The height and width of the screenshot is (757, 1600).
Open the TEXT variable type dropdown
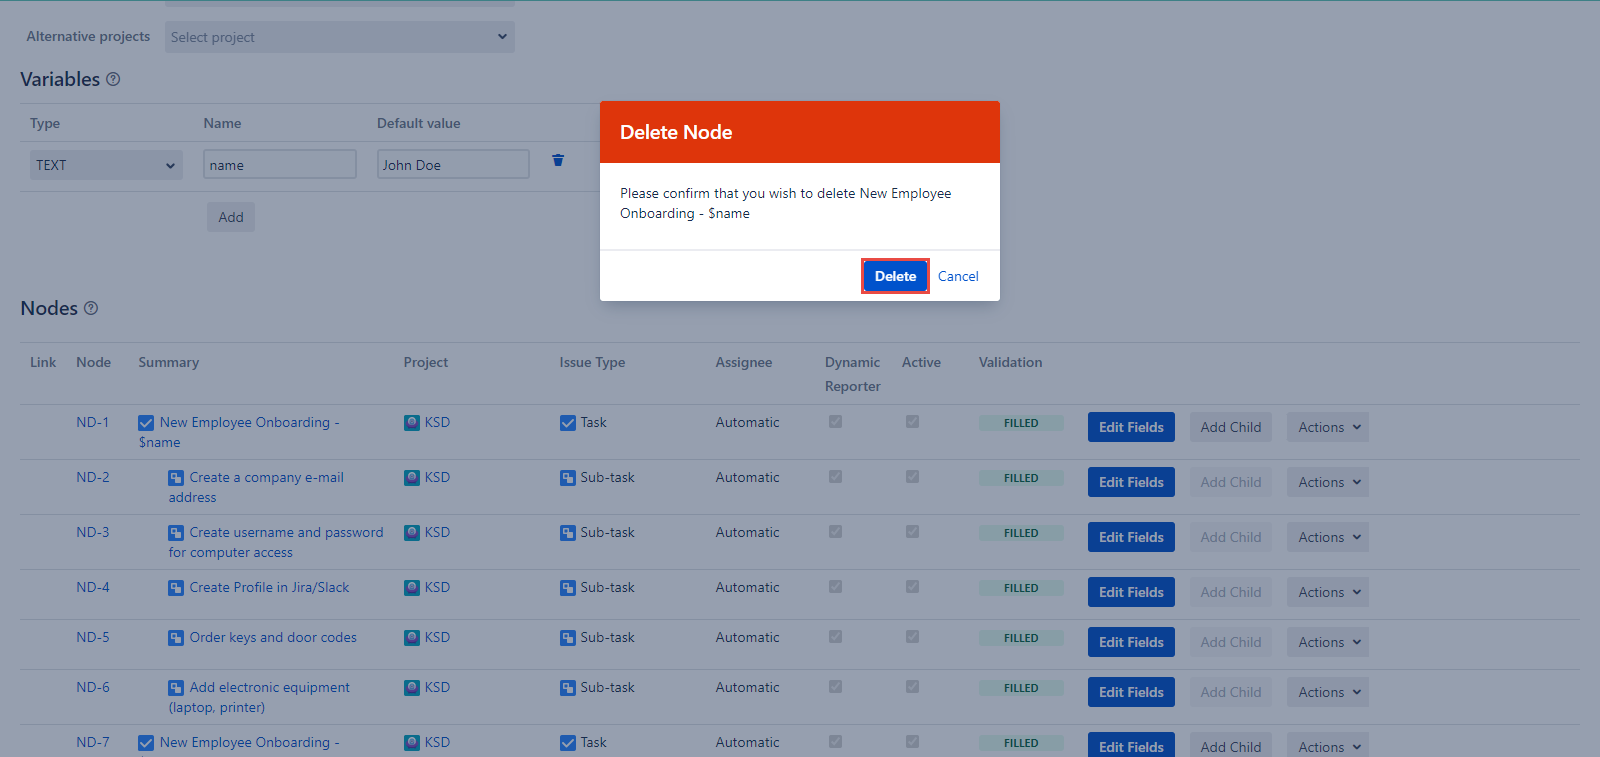[106, 165]
